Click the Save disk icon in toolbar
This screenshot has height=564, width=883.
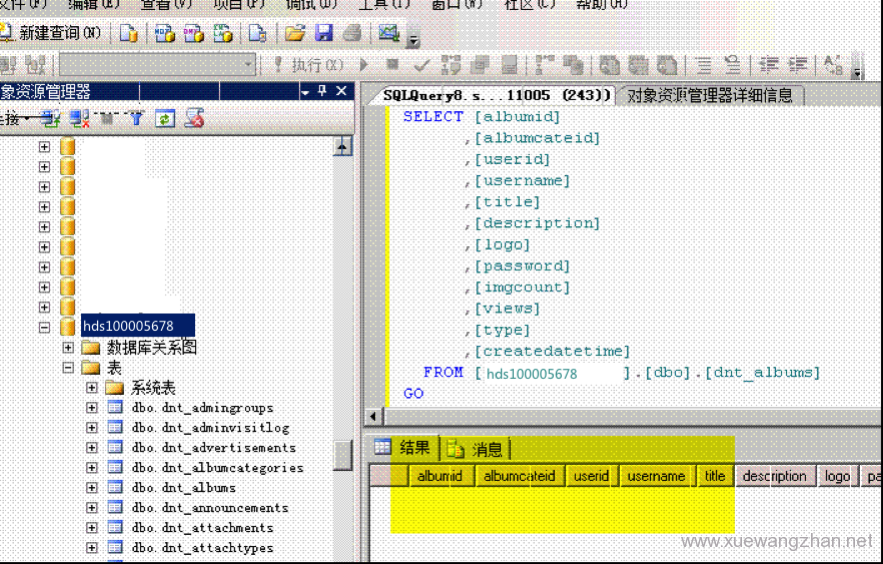pyautogui.click(x=323, y=34)
